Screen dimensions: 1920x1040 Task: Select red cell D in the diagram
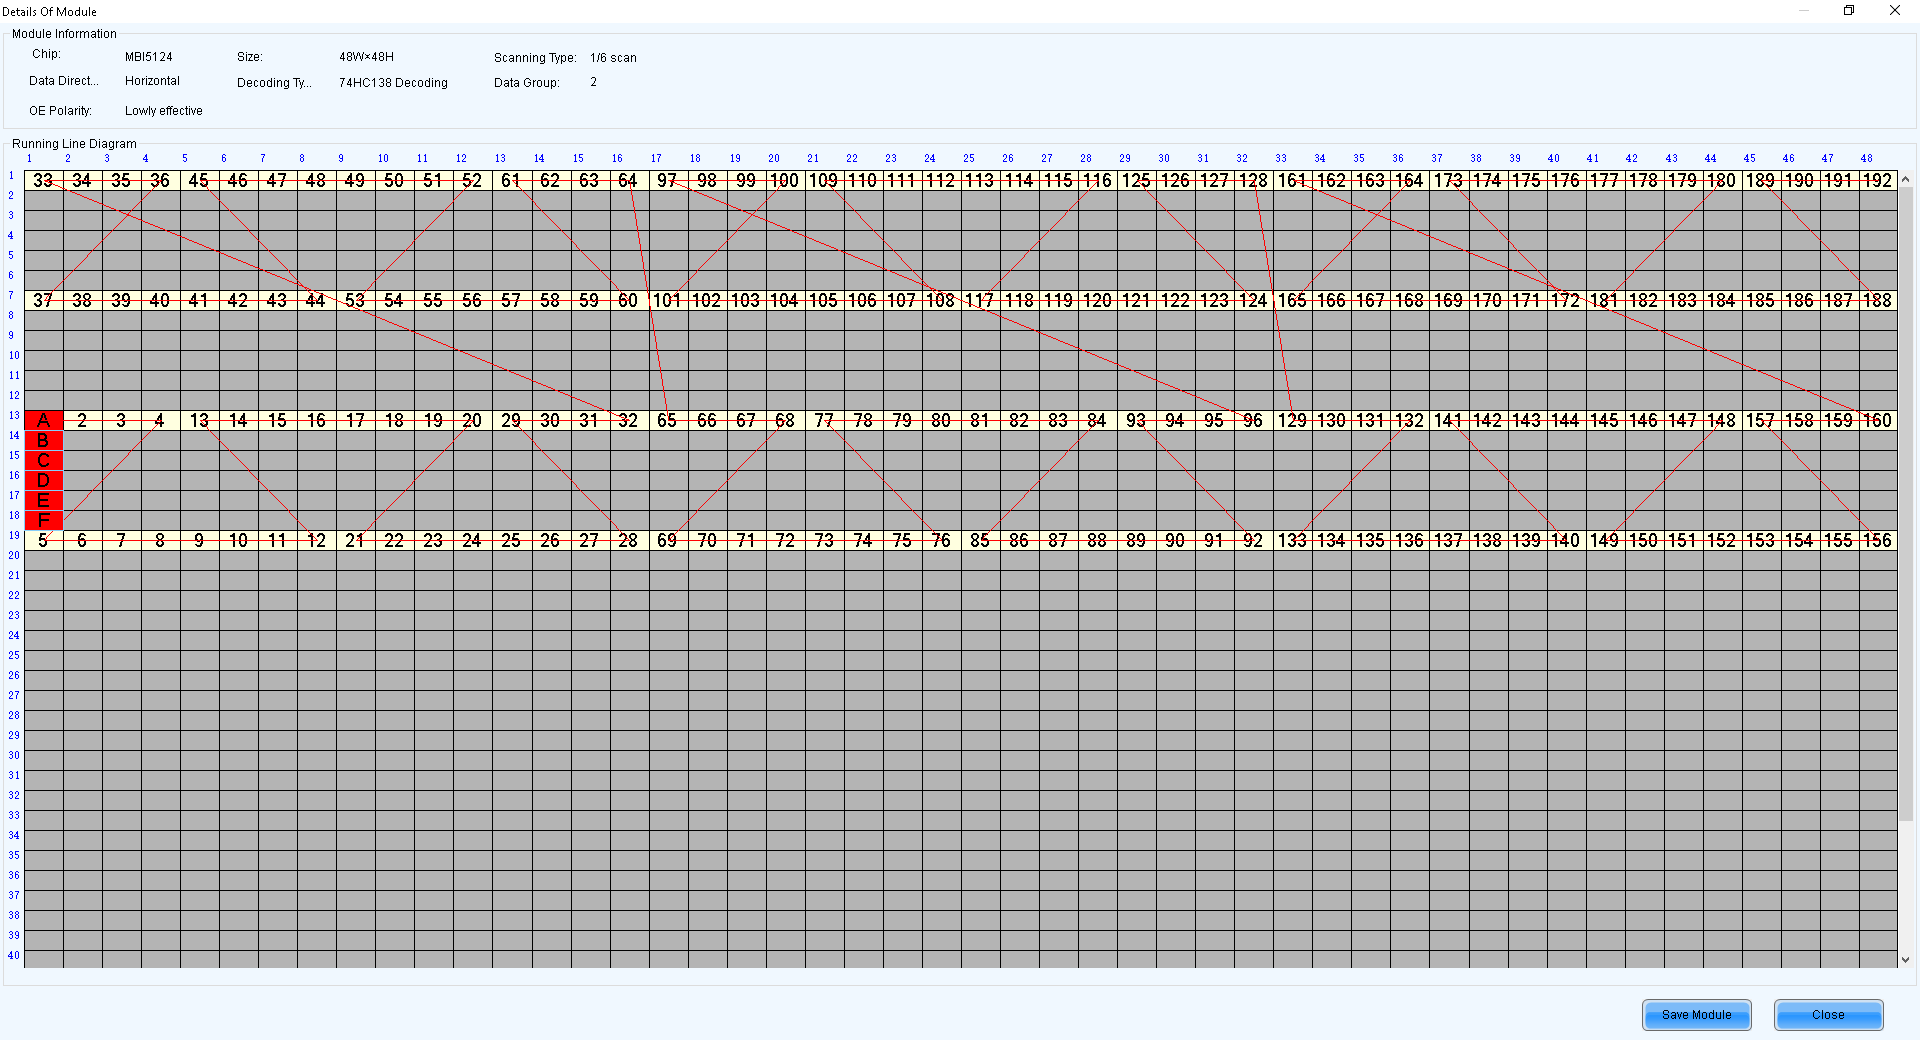(x=44, y=480)
